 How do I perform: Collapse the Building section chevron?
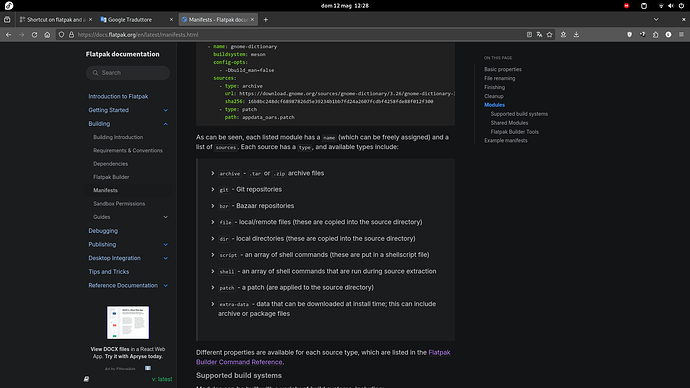[165, 124]
